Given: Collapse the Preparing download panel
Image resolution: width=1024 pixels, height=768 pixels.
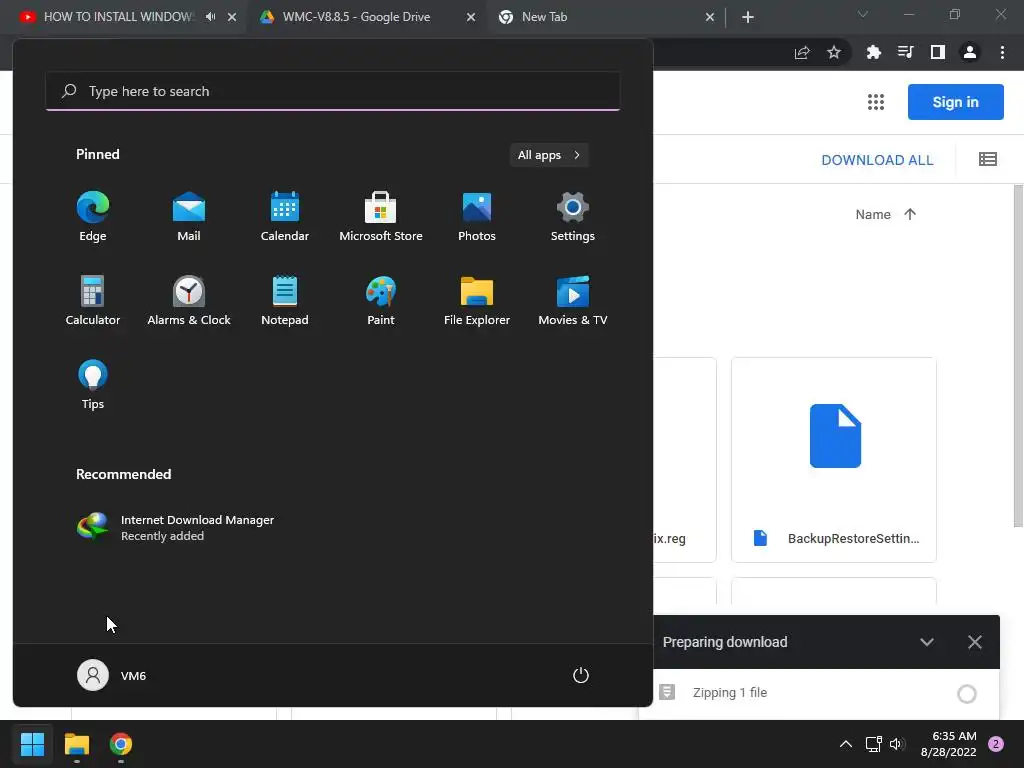Looking at the screenshot, I should tap(926, 642).
